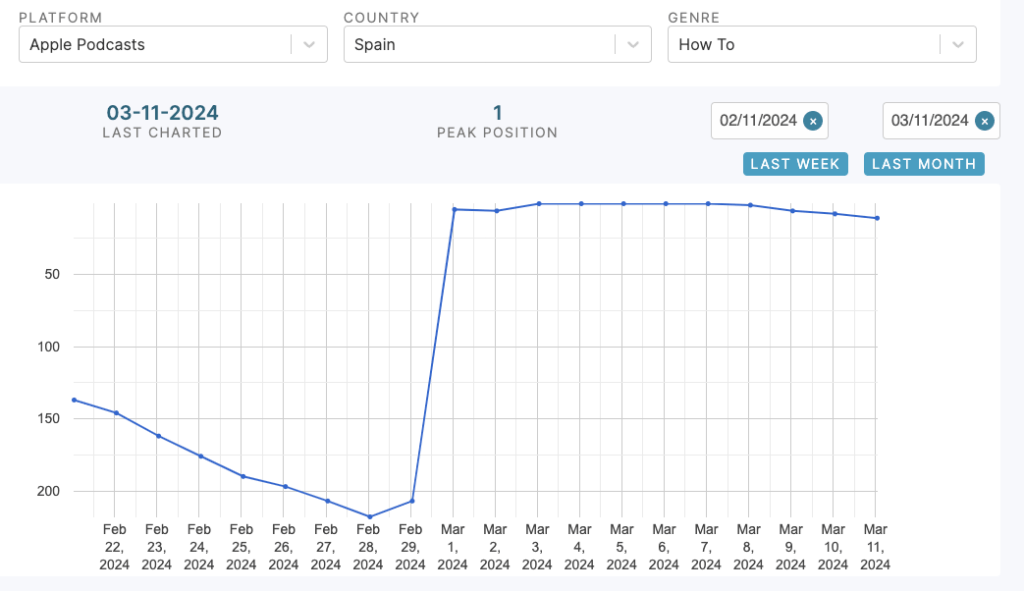The width and height of the screenshot is (1024, 591).
Task: Clear the 02/11/2024 start date
Action: click(x=813, y=121)
